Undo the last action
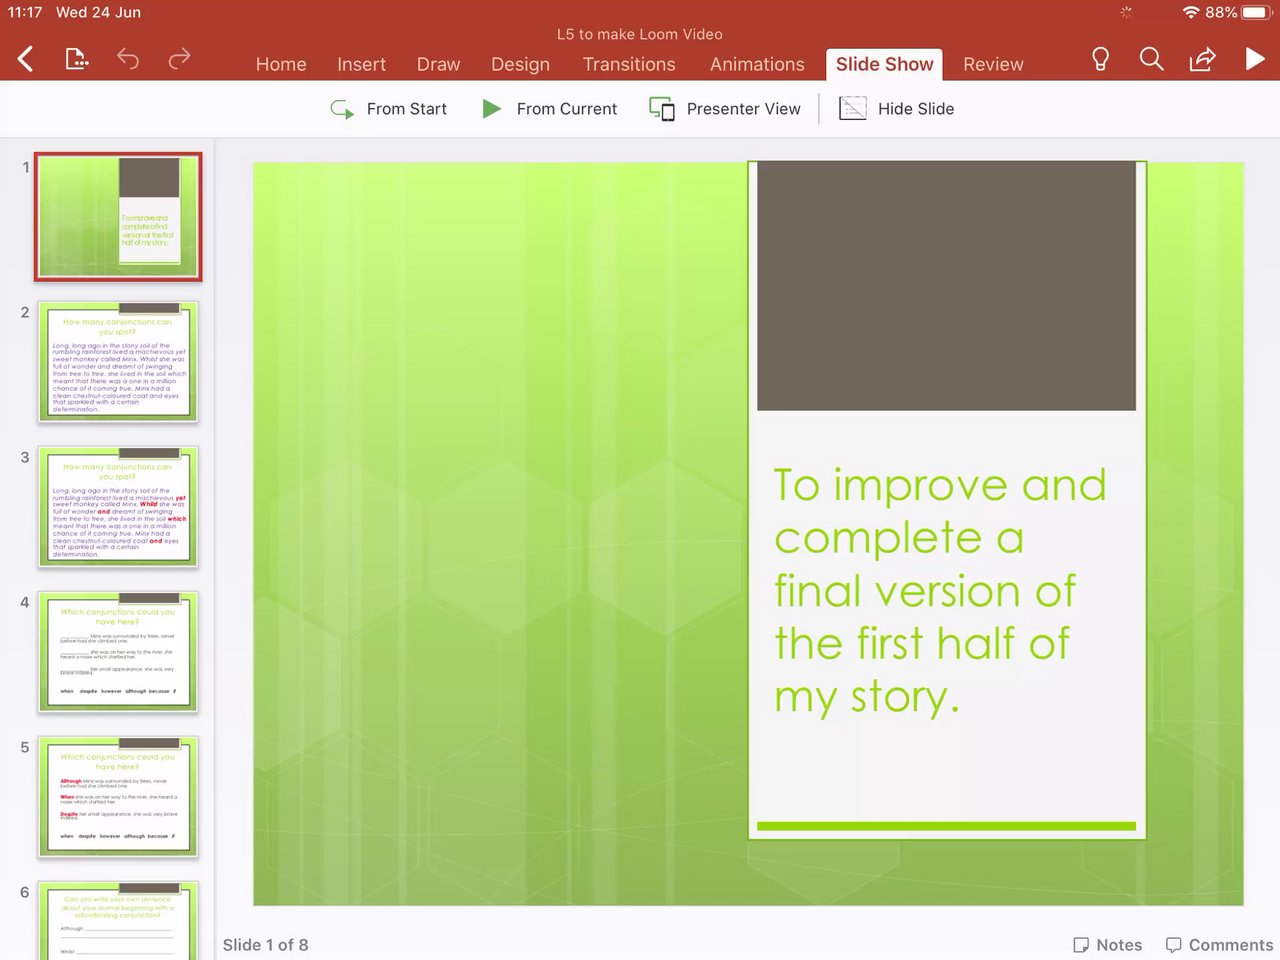Screen dimensions: 1280x960 (127, 59)
